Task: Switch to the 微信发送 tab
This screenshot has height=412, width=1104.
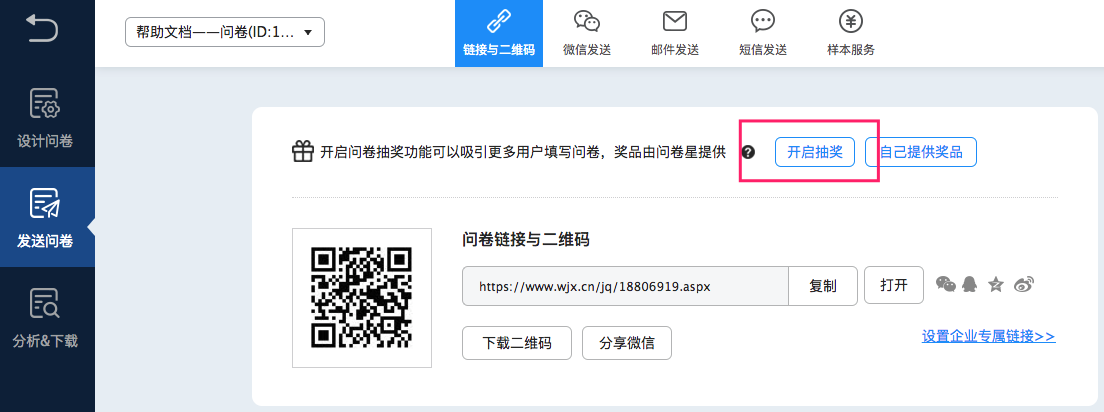Action: pyautogui.click(x=586, y=33)
